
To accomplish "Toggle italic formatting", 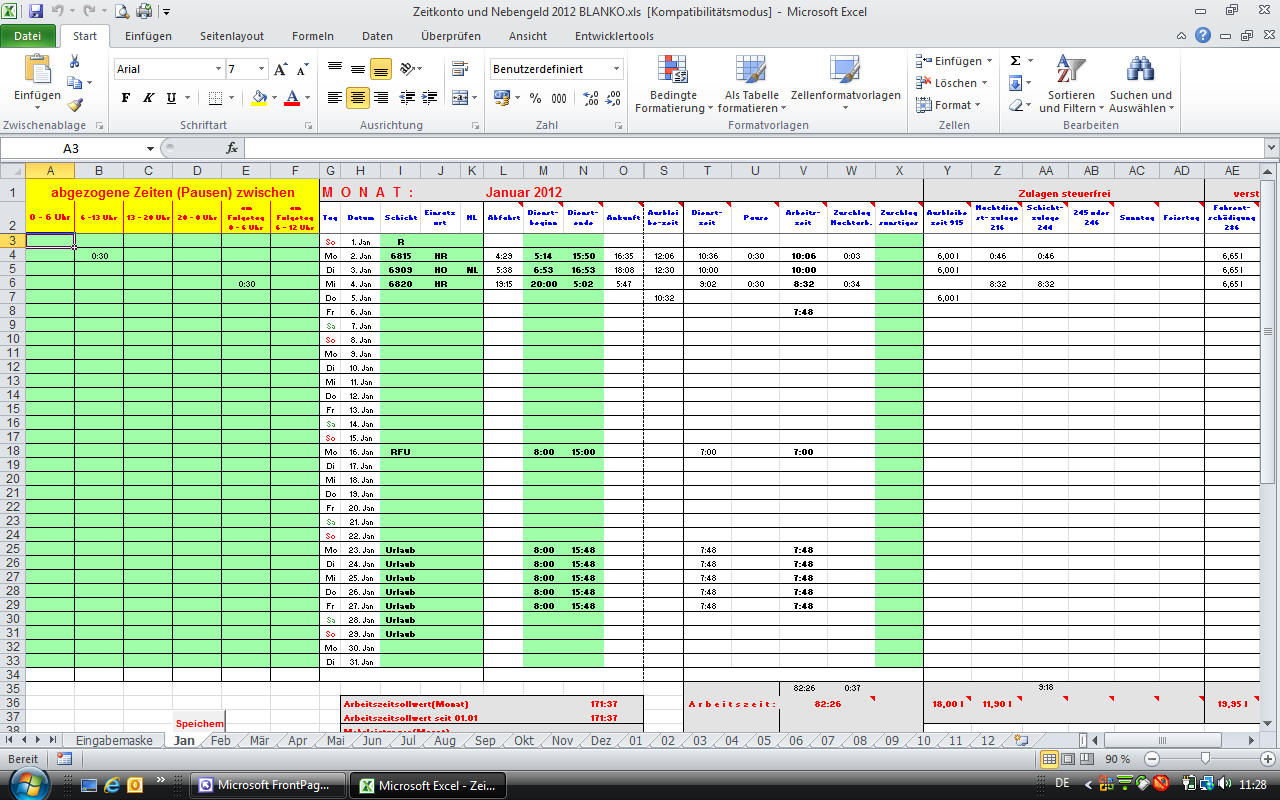I will click(148, 98).
